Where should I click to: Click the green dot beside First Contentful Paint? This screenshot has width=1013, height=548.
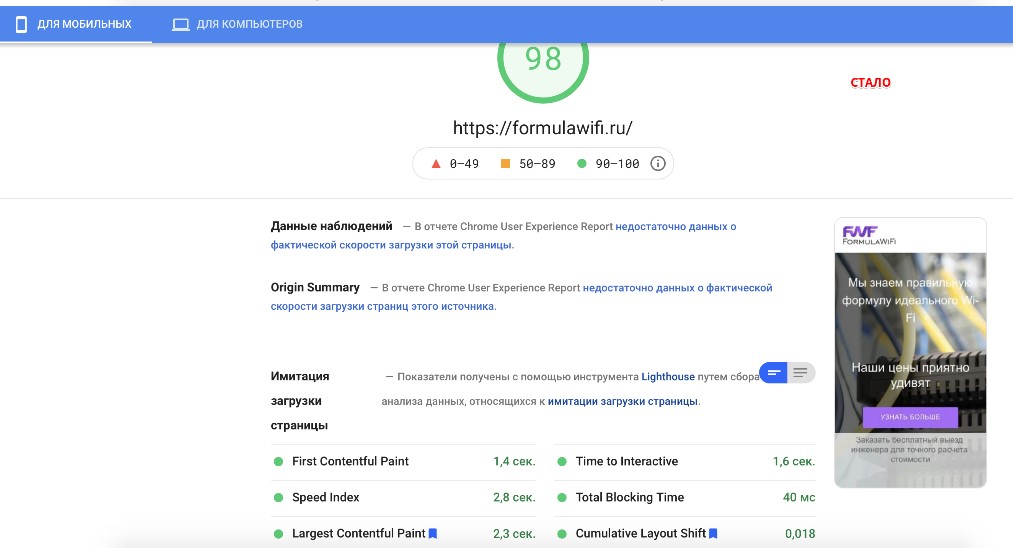click(278, 461)
